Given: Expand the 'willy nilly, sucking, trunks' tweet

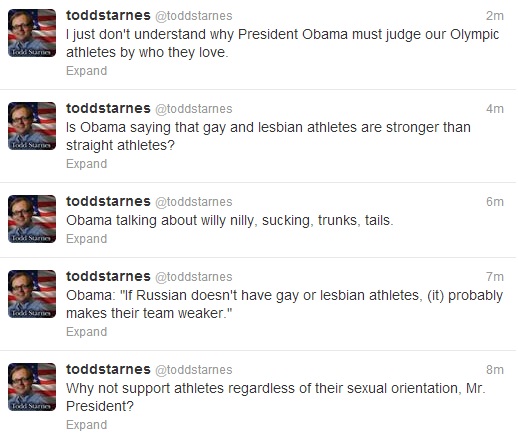Looking at the screenshot, I should pos(87,239).
